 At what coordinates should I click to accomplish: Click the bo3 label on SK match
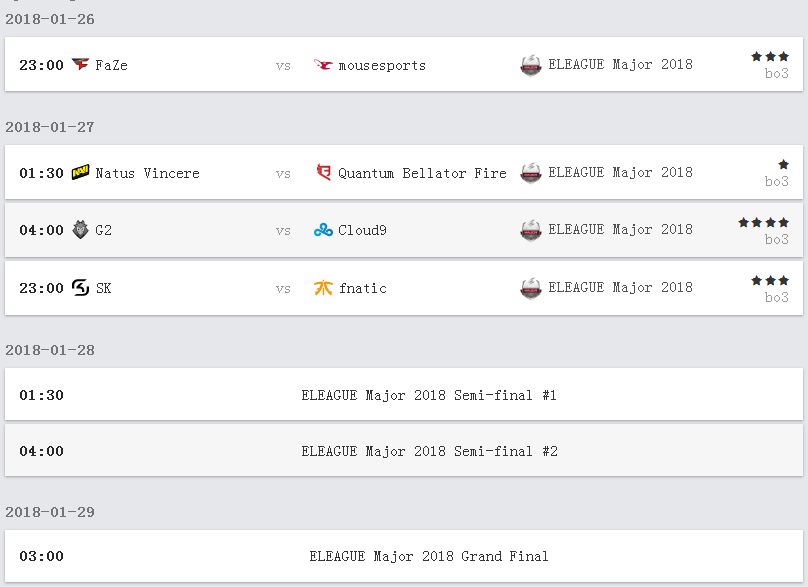(x=777, y=297)
